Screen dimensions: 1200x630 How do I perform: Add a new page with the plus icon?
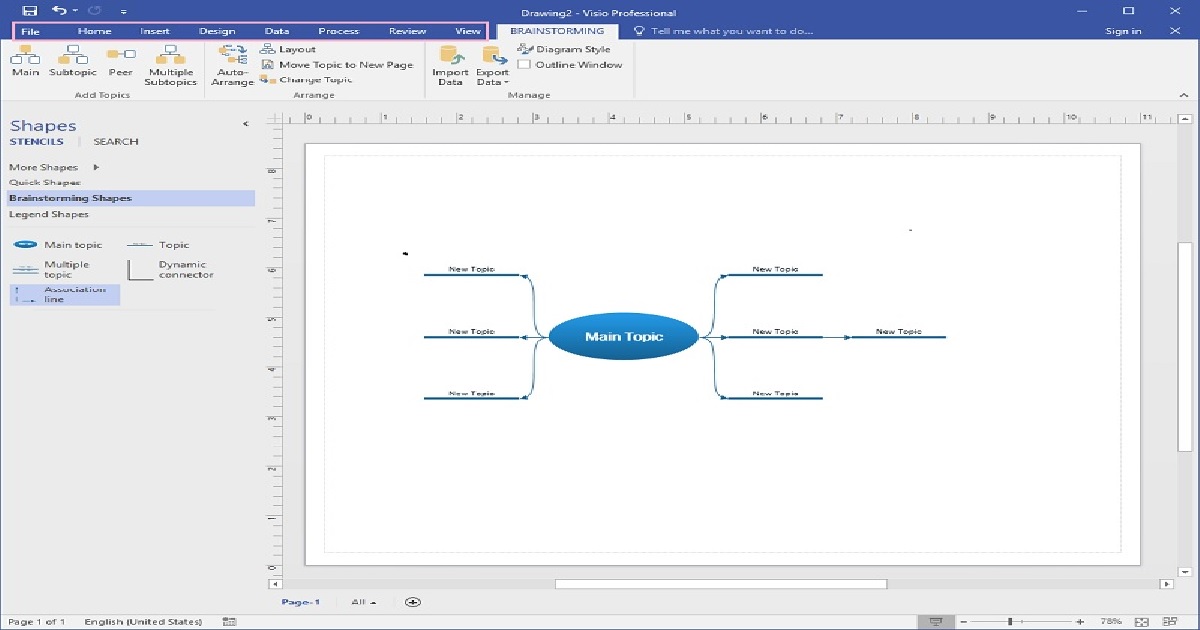(x=413, y=602)
